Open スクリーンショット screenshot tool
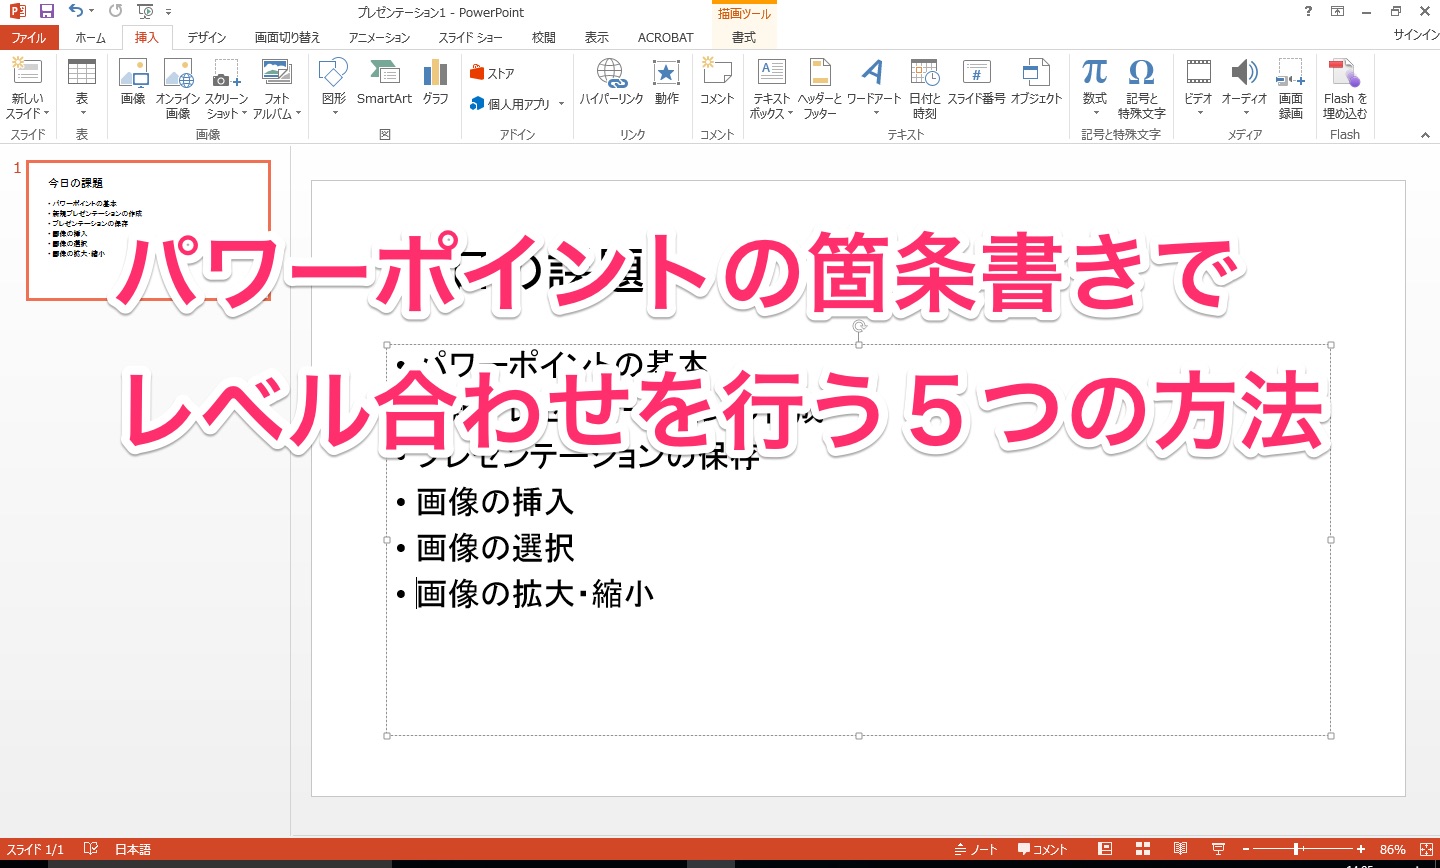The image size is (1440, 868). pos(226,89)
